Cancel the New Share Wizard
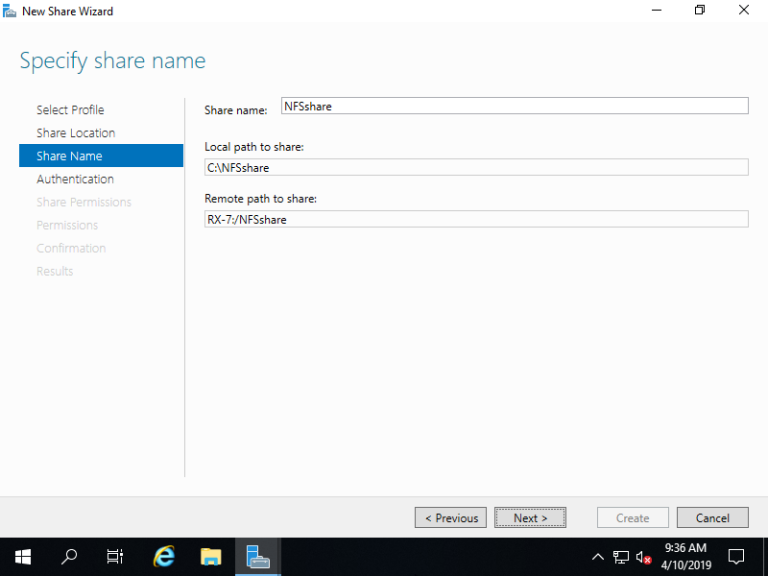This screenshot has height=576, width=768. [x=712, y=518]
